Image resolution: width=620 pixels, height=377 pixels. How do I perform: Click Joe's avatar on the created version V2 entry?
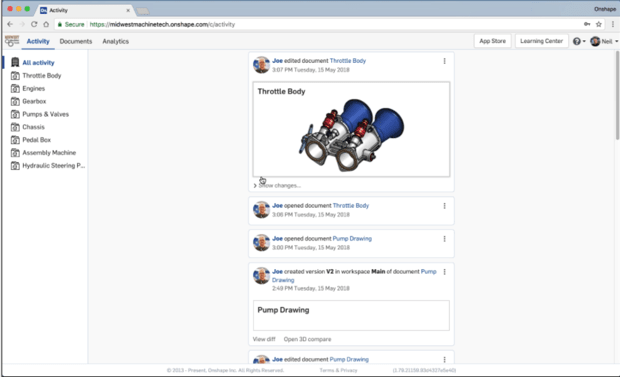pyautogui.click(x=261, y=276)
